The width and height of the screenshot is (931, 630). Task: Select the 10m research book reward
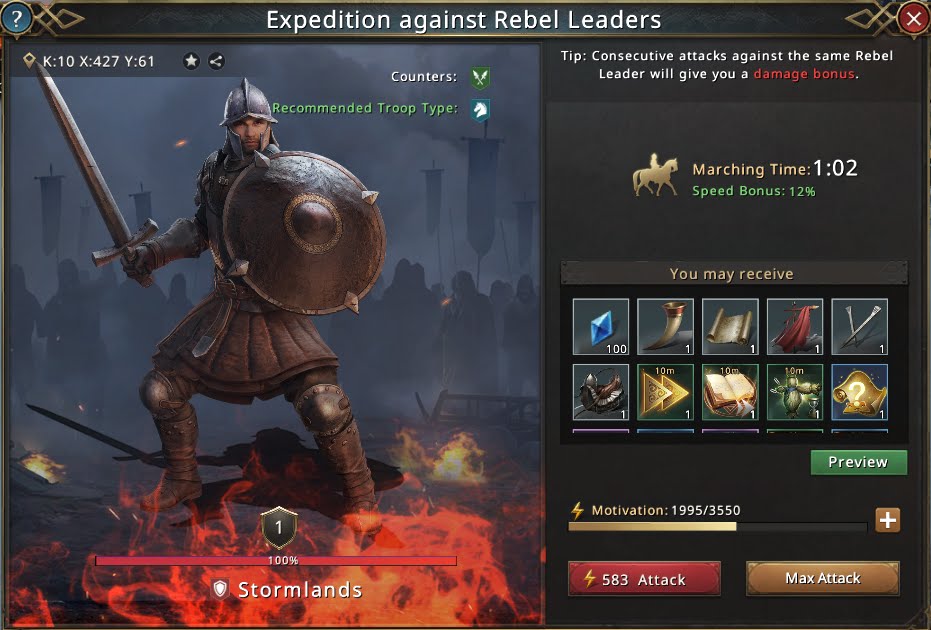tap(730, 392)
